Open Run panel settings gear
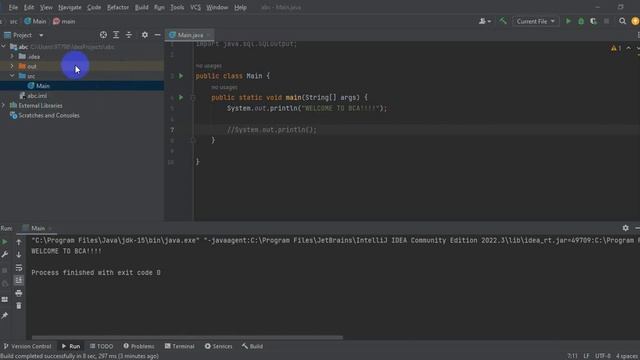This screenshot has height=360, width=640. 625,228
